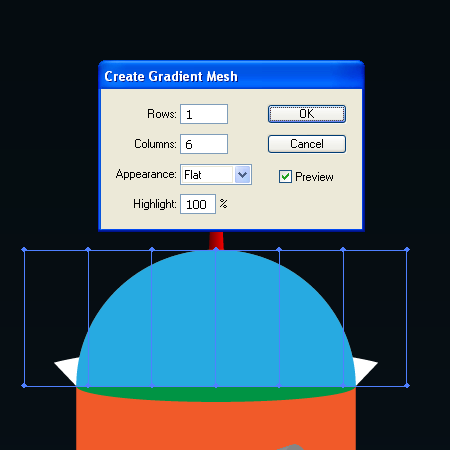Click the red antenna shape

pyautogui.click(x=216, y=241)
